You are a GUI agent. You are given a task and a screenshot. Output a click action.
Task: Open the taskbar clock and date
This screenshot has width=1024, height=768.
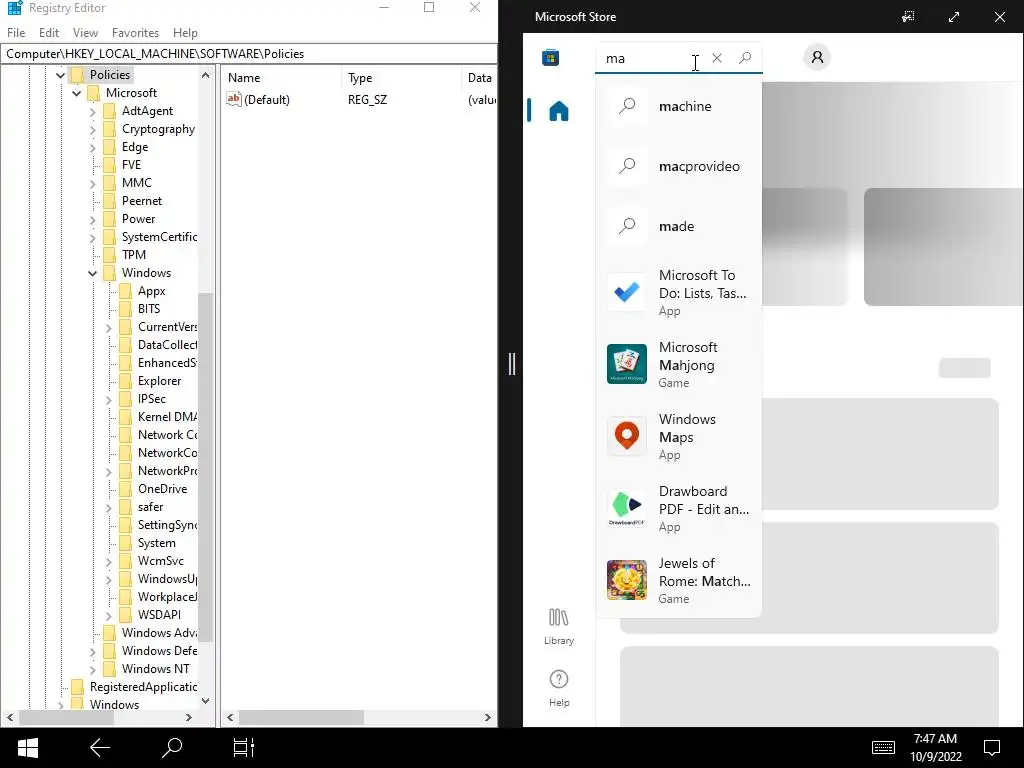tap(935, 747)
